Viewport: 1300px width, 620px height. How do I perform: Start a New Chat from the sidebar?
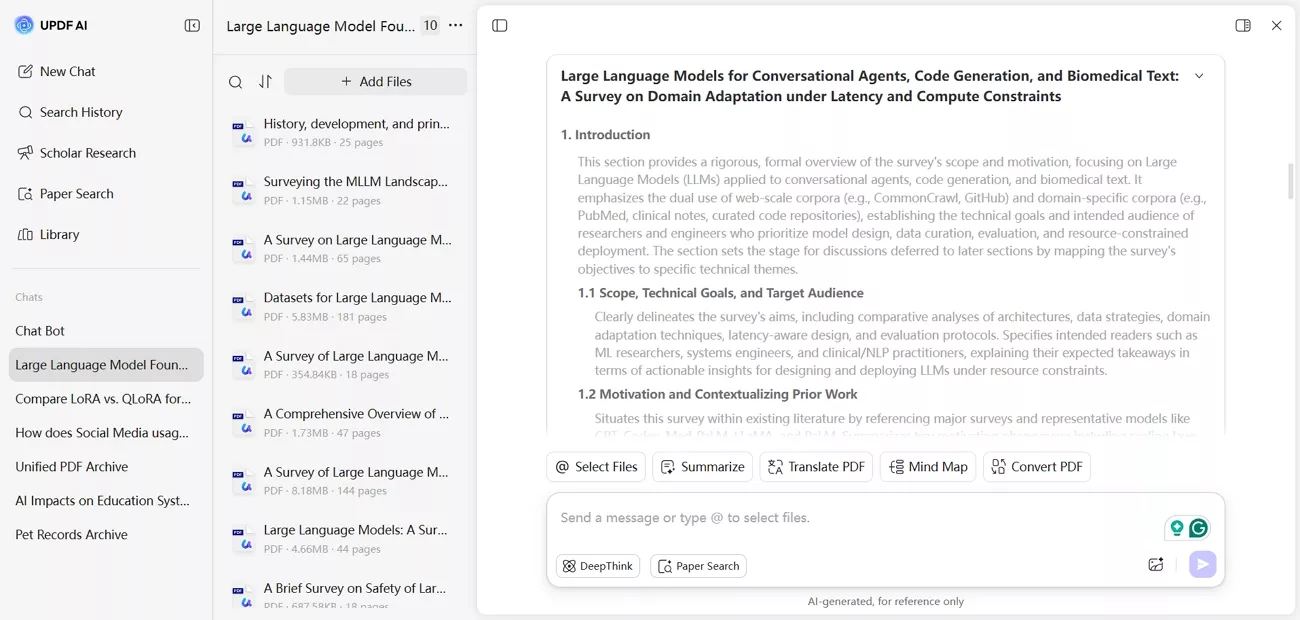click(x=67, y=71)
